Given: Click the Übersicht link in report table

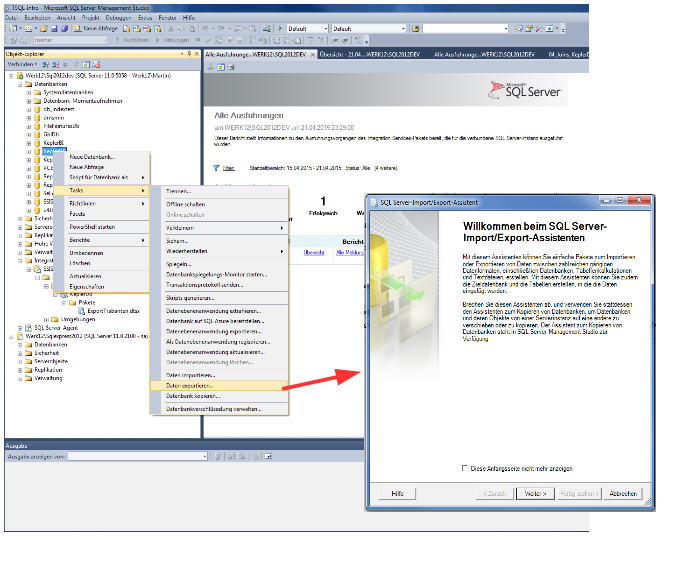Looking at the screenshot, I should [x=314, y=252].
